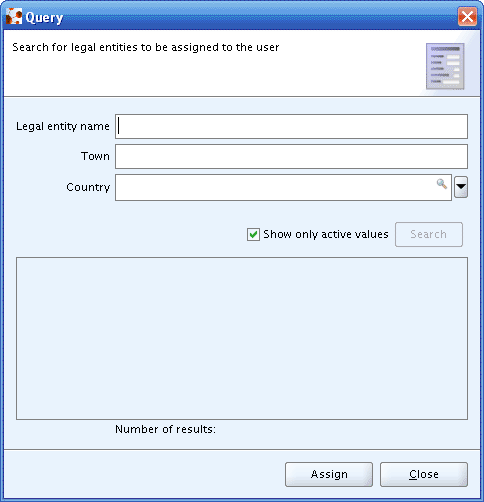Click the form illustration icon in header
This screenshot has height=502, width=484.
pyautogui.click(x=445, y=66)
